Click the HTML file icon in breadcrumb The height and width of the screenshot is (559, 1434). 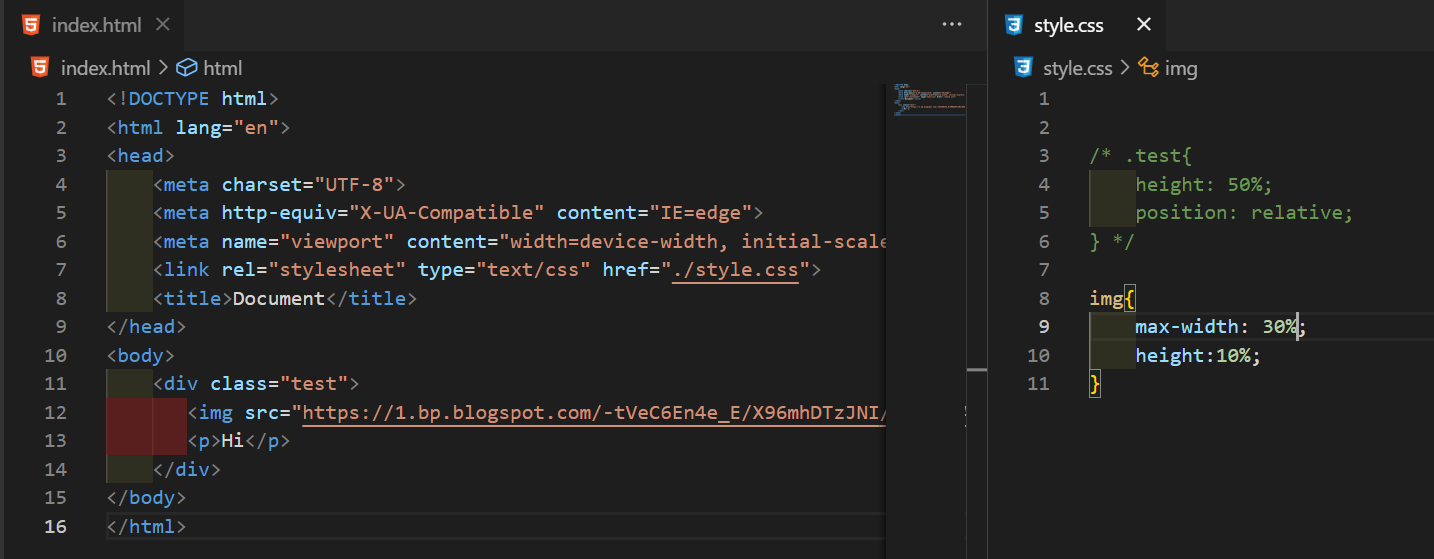[40, 68]
